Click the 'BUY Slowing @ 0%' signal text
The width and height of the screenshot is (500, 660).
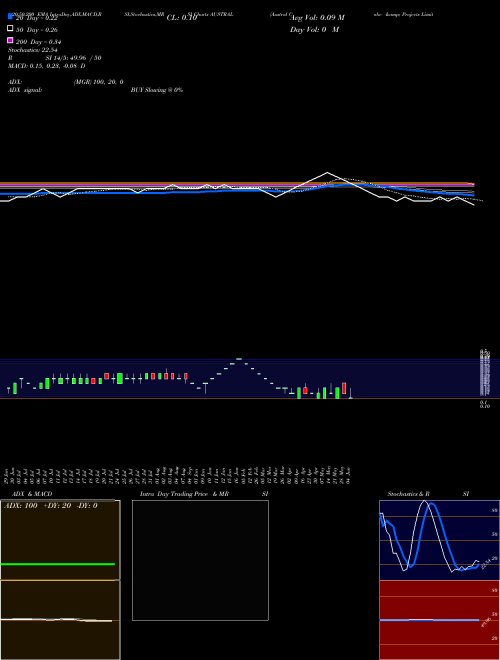[x=157, y=90]
